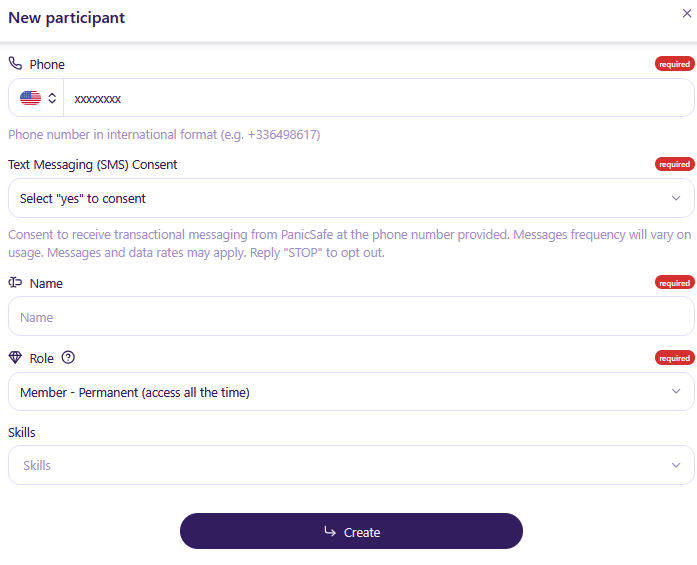Expand the SMS Consent dropdown chevron

[x=676, y=198]
